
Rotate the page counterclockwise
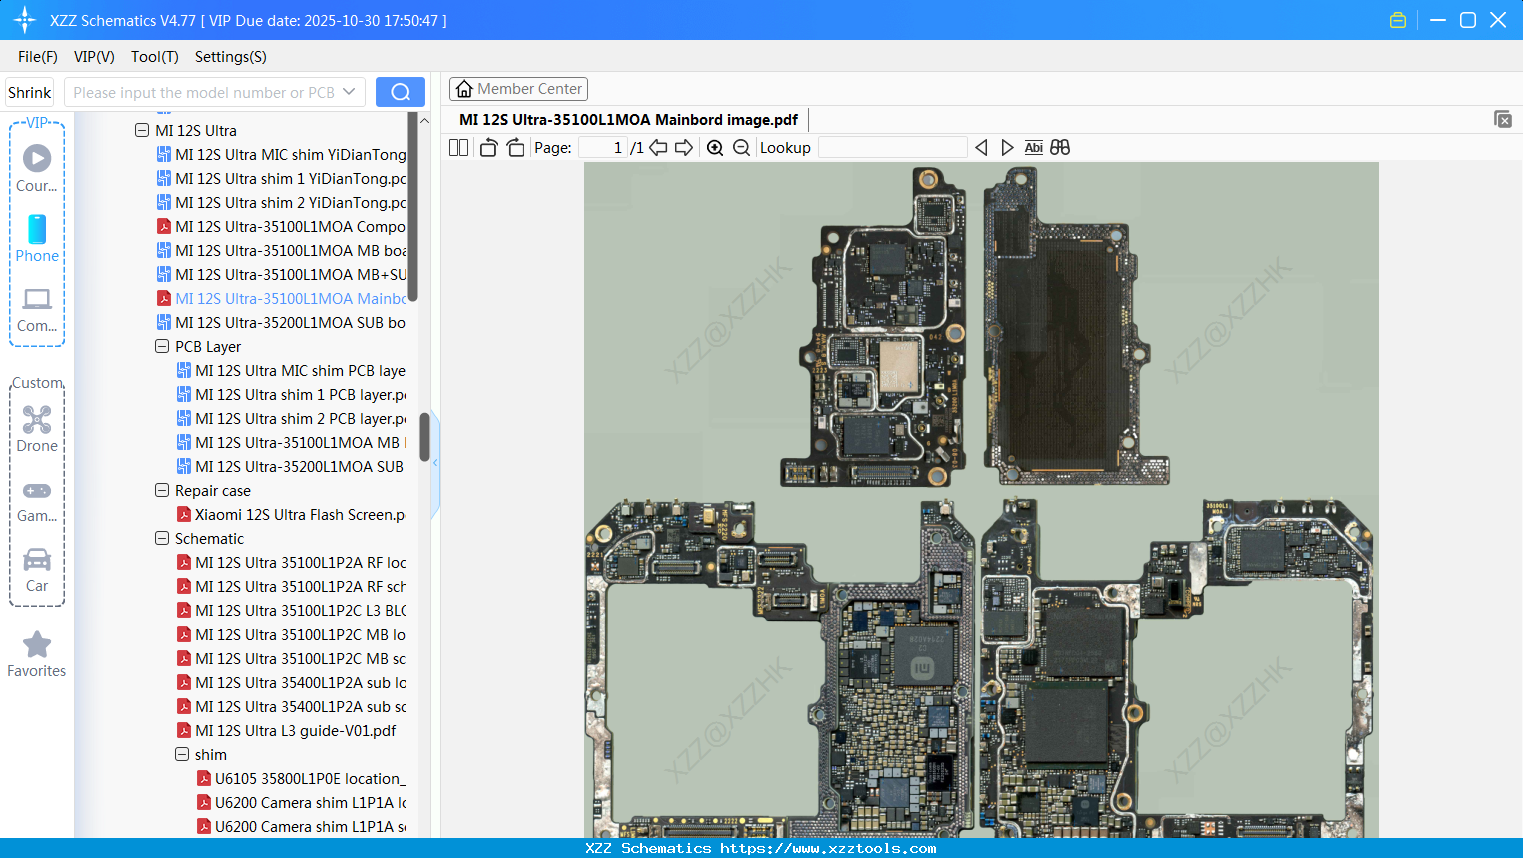coord(488,146)
